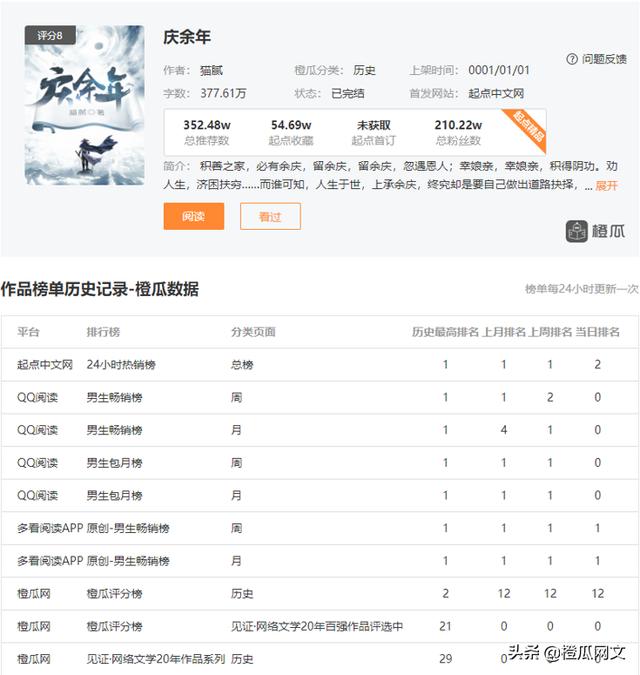Expand the synopsis with 展开

pyautogui.click(x=606, y=186)
